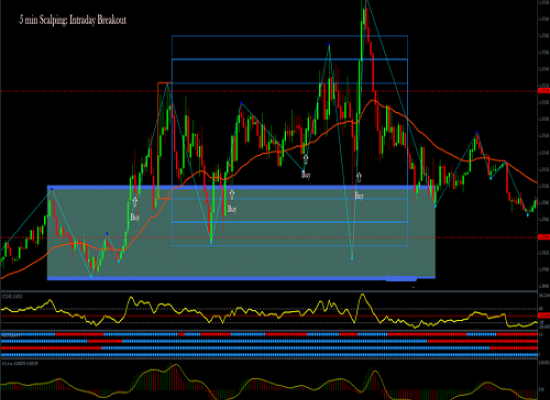Select the upper red price tag on price axis

(544, 91)
